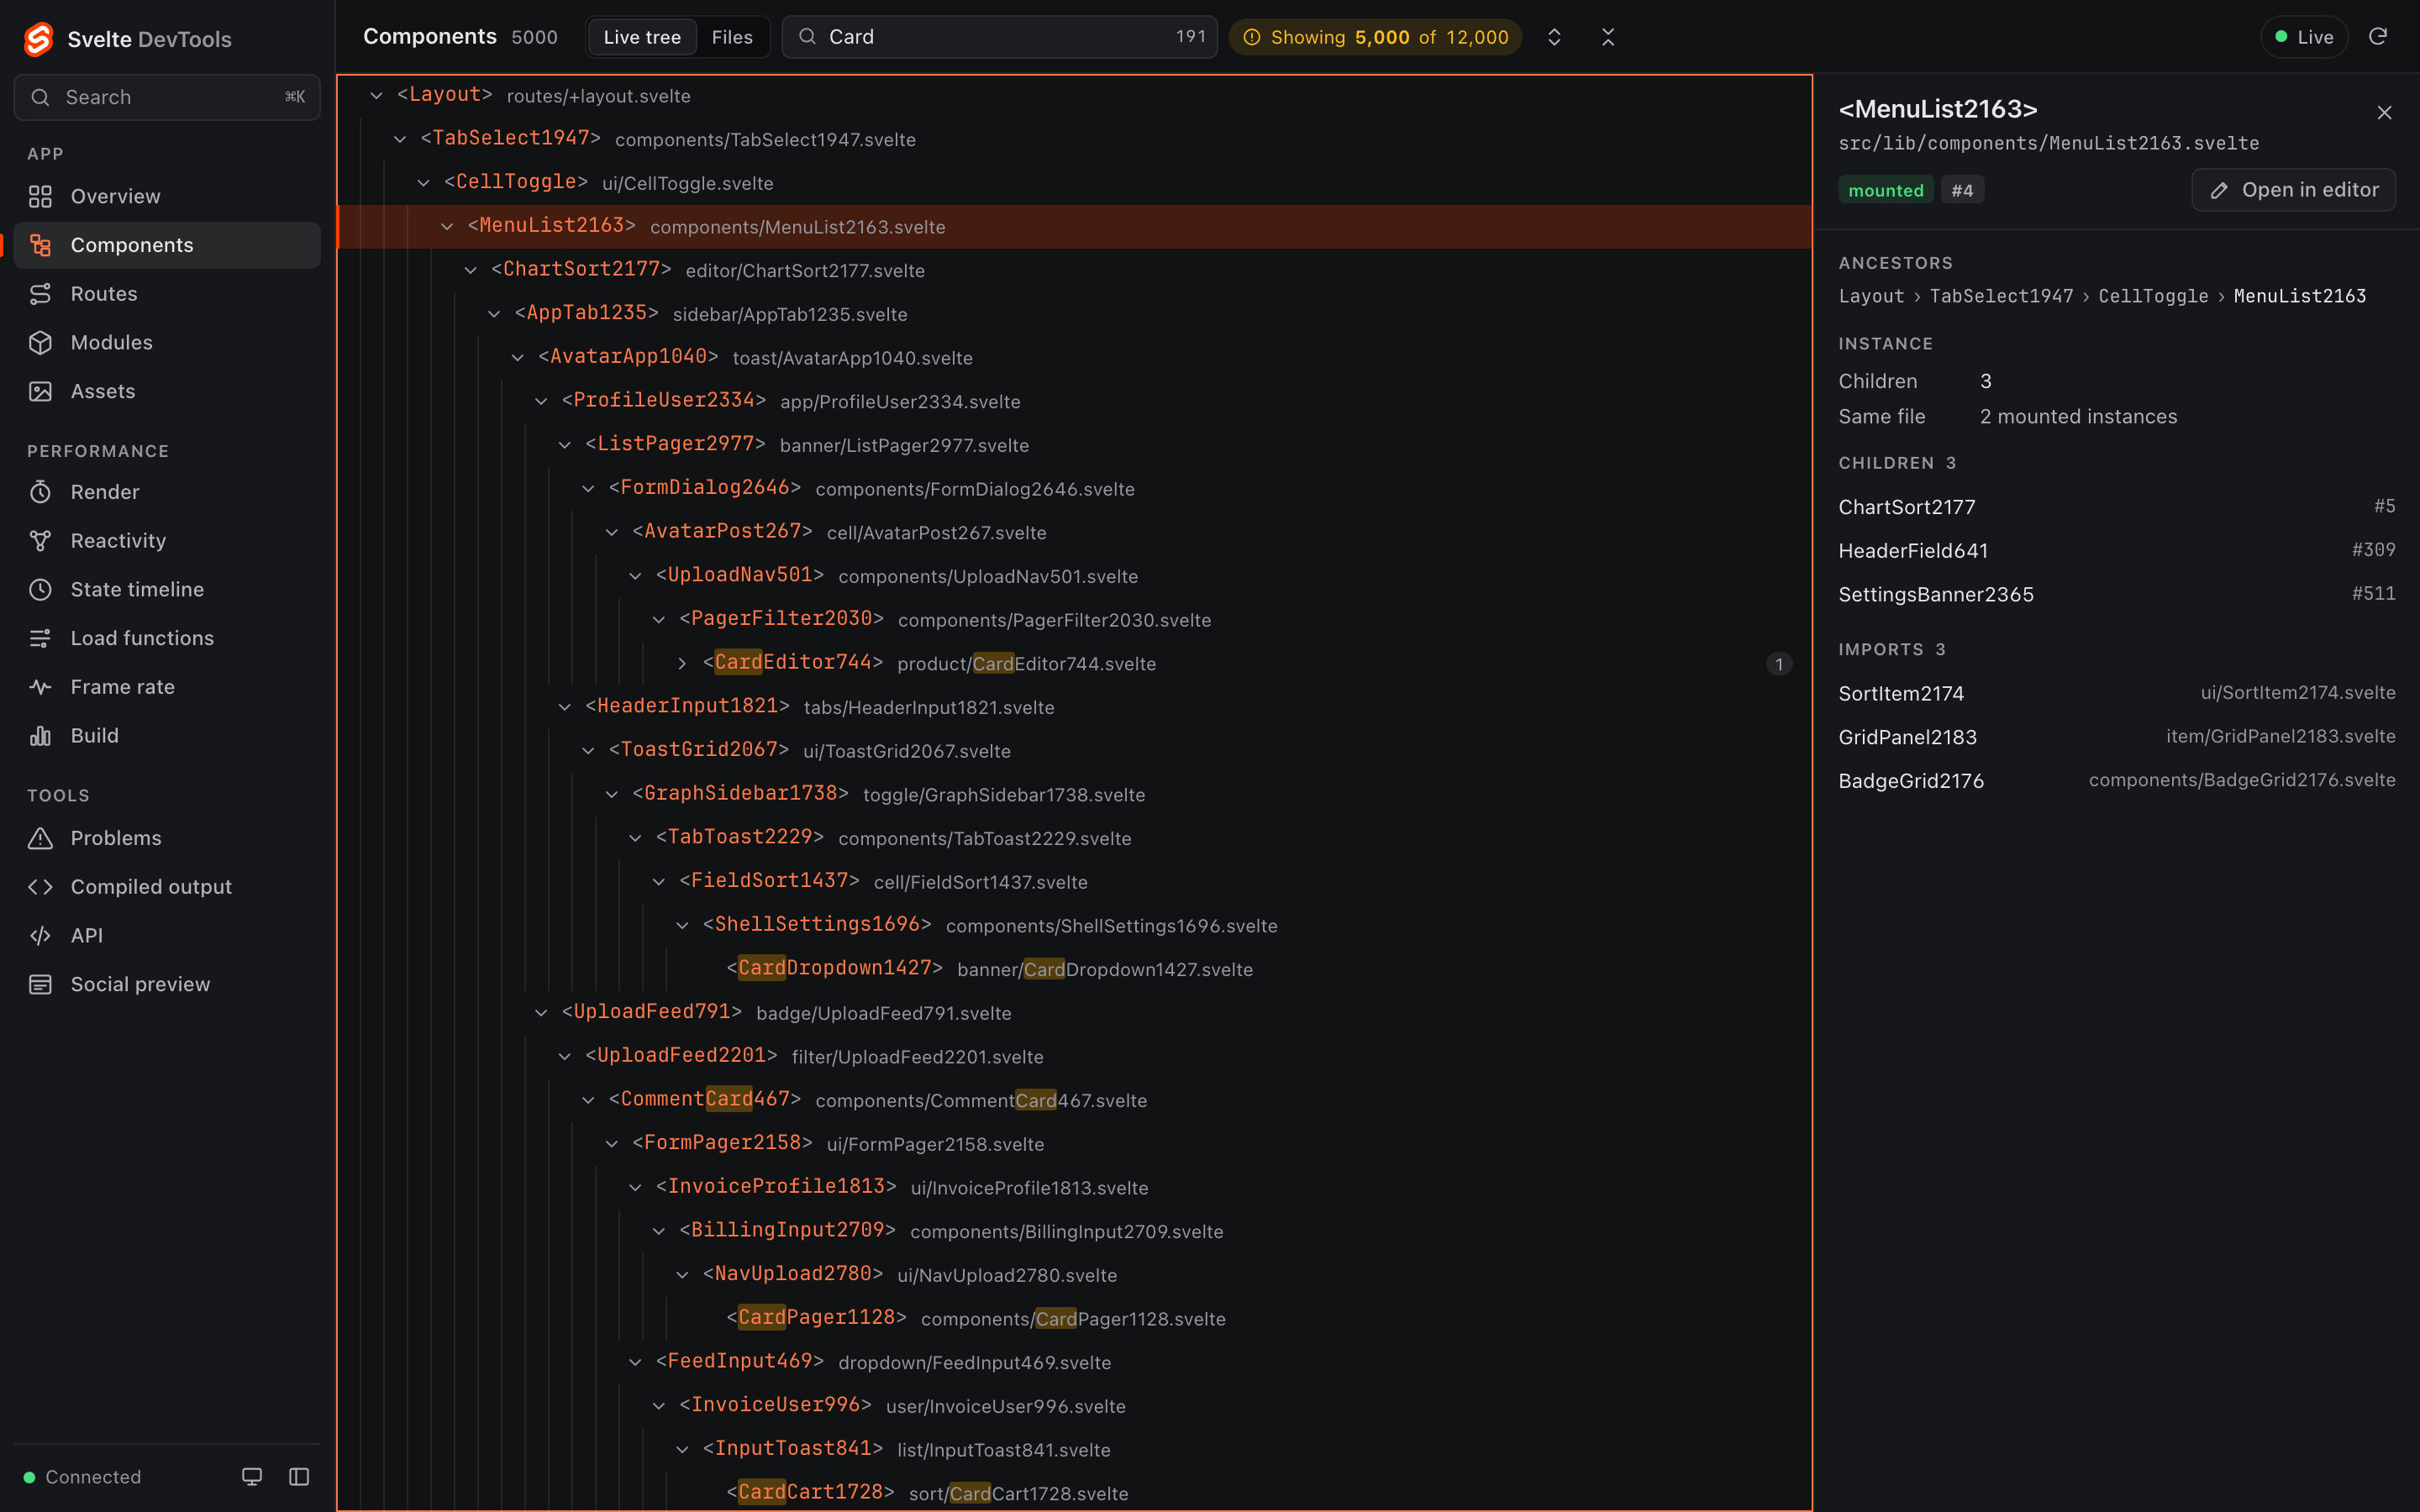
Task: Open the Frame rate view
Action: [167, 687]
